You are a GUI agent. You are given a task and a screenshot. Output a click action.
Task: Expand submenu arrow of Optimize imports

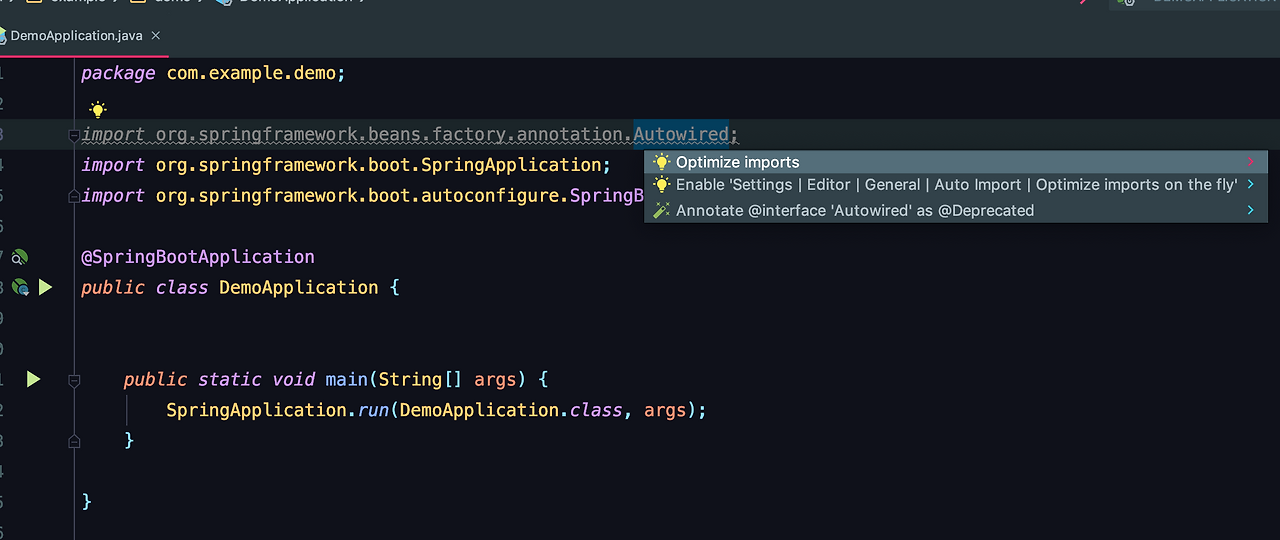tap(1251, 162)
